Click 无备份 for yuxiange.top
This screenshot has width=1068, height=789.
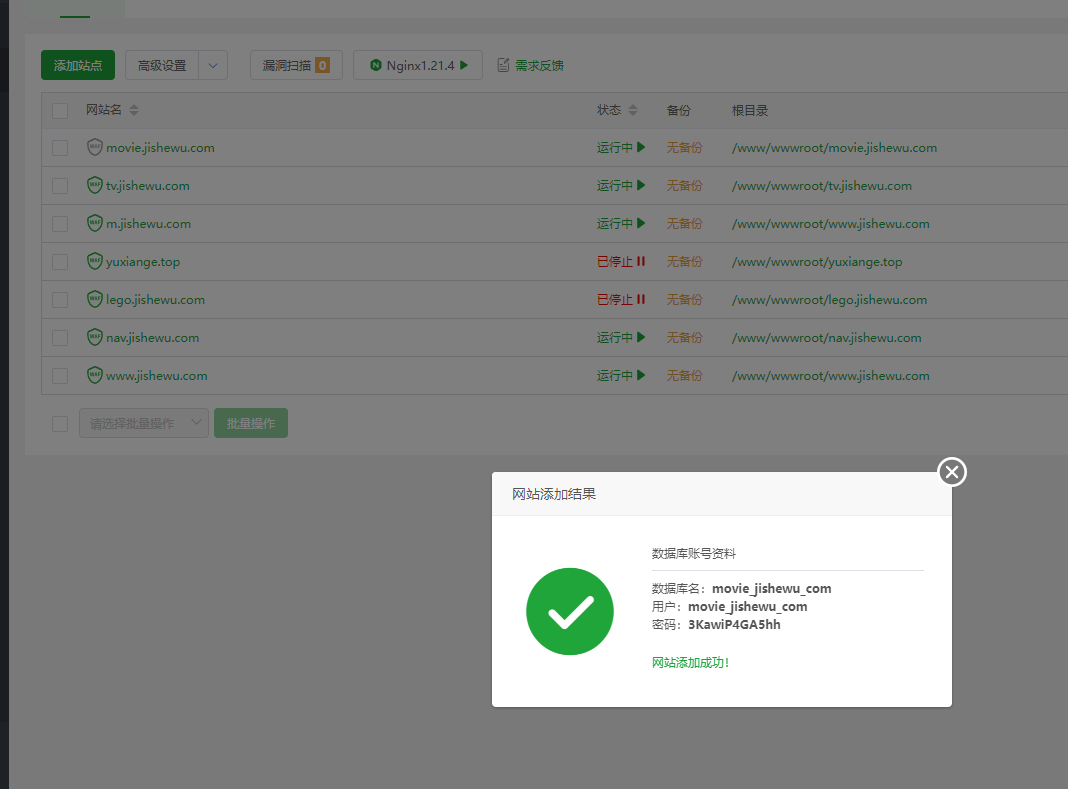[x=684, y=262]
